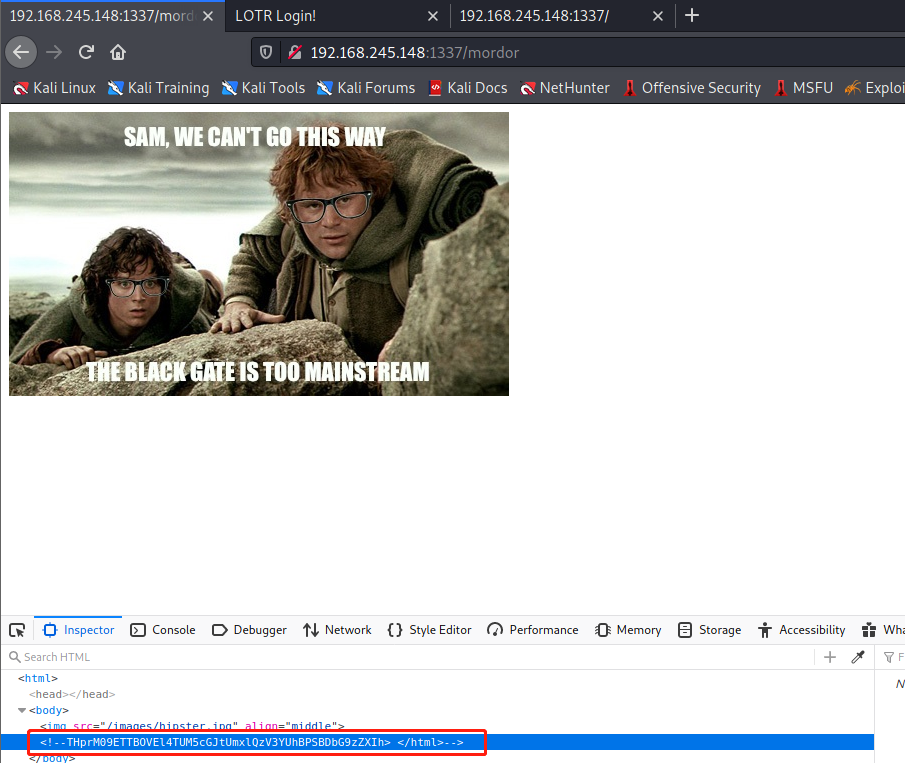The width and height of the screenshot is (905, 763).
Task: Close the mordor tab
Action: [x=208, y=16]
